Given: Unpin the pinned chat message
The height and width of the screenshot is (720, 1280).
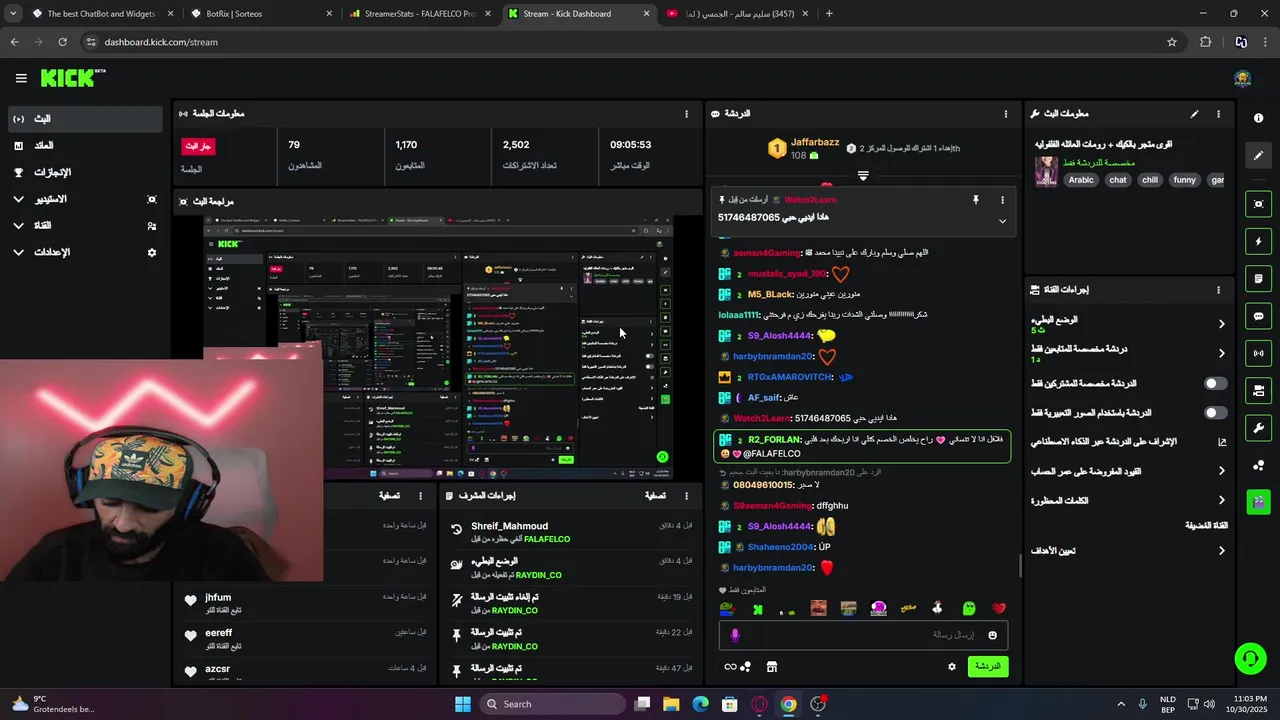Looking at the screenshot, I should pos(976,200).
